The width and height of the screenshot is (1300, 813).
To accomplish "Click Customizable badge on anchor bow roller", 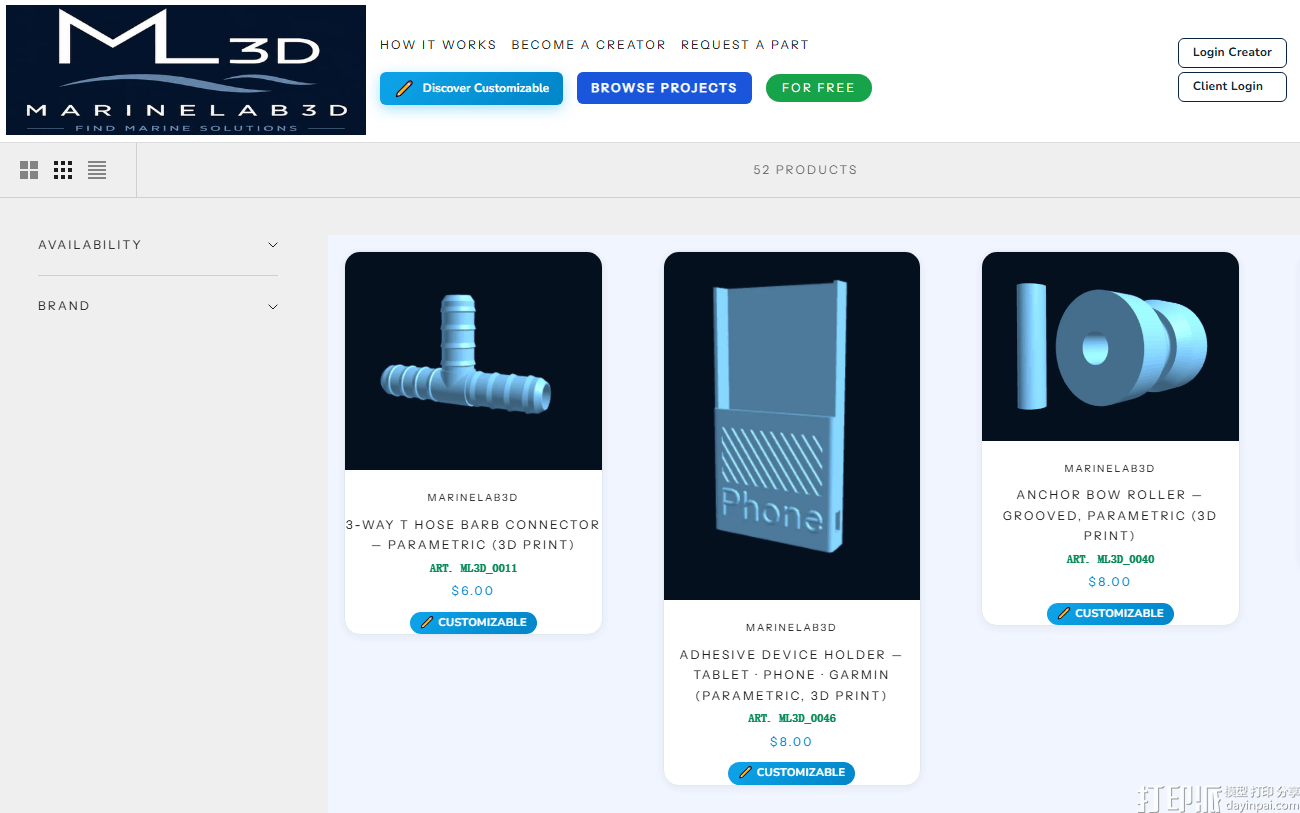I will [1110, 613].
